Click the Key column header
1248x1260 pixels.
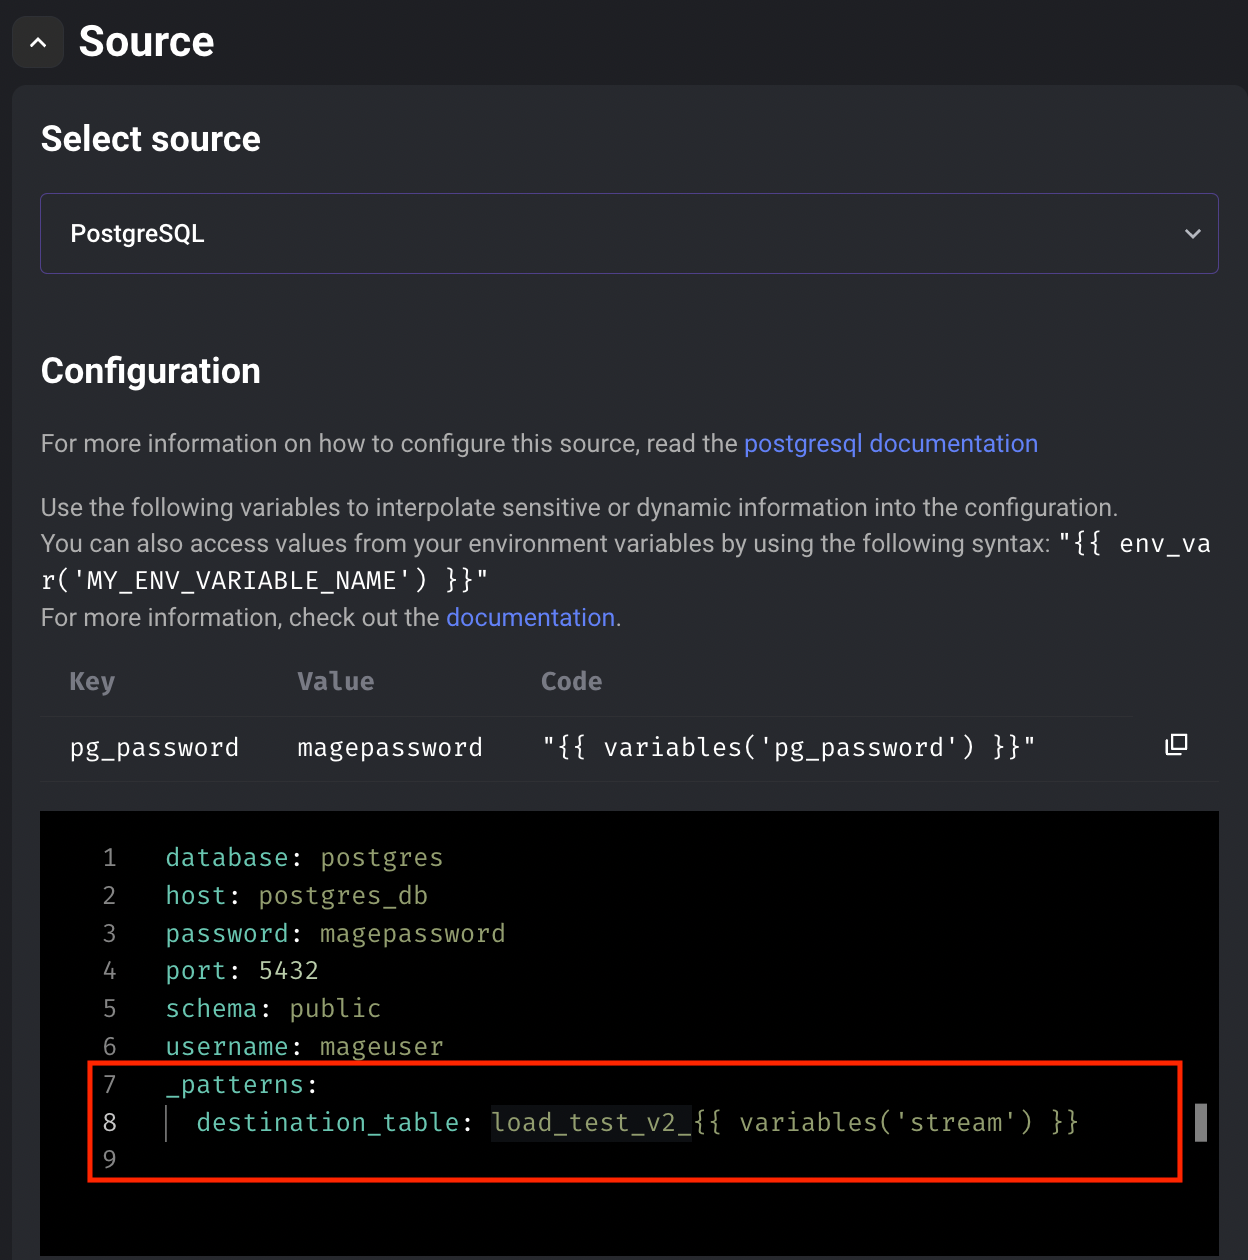[92, 682]
